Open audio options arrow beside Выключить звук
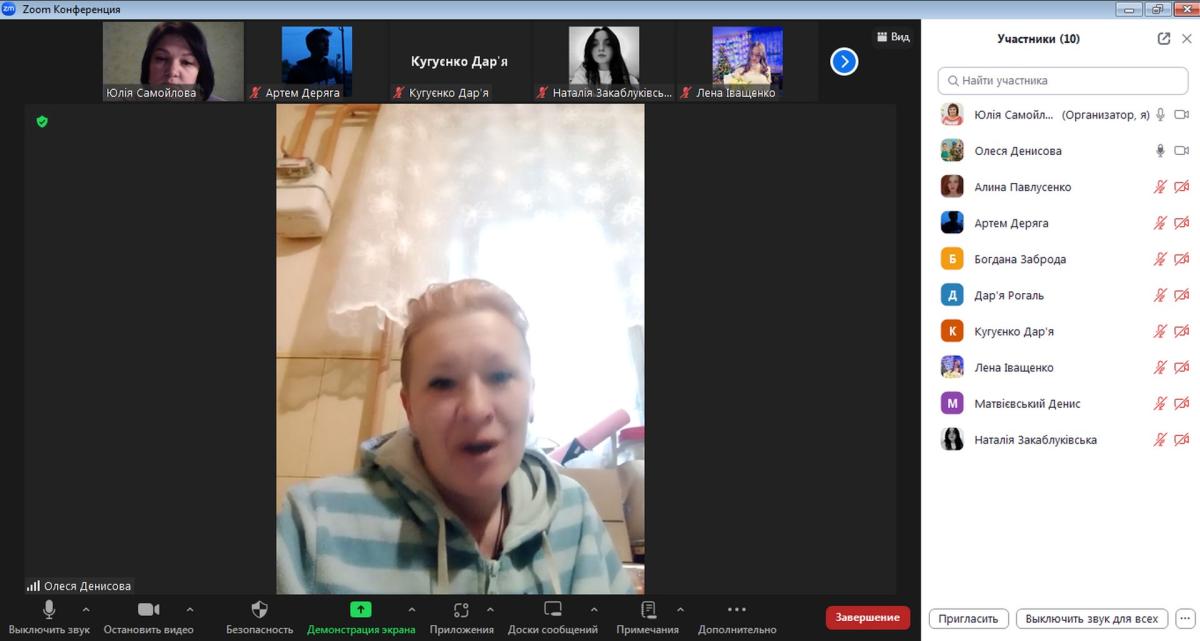Screen dimensions: 1200x641 [x=85, y=609]
